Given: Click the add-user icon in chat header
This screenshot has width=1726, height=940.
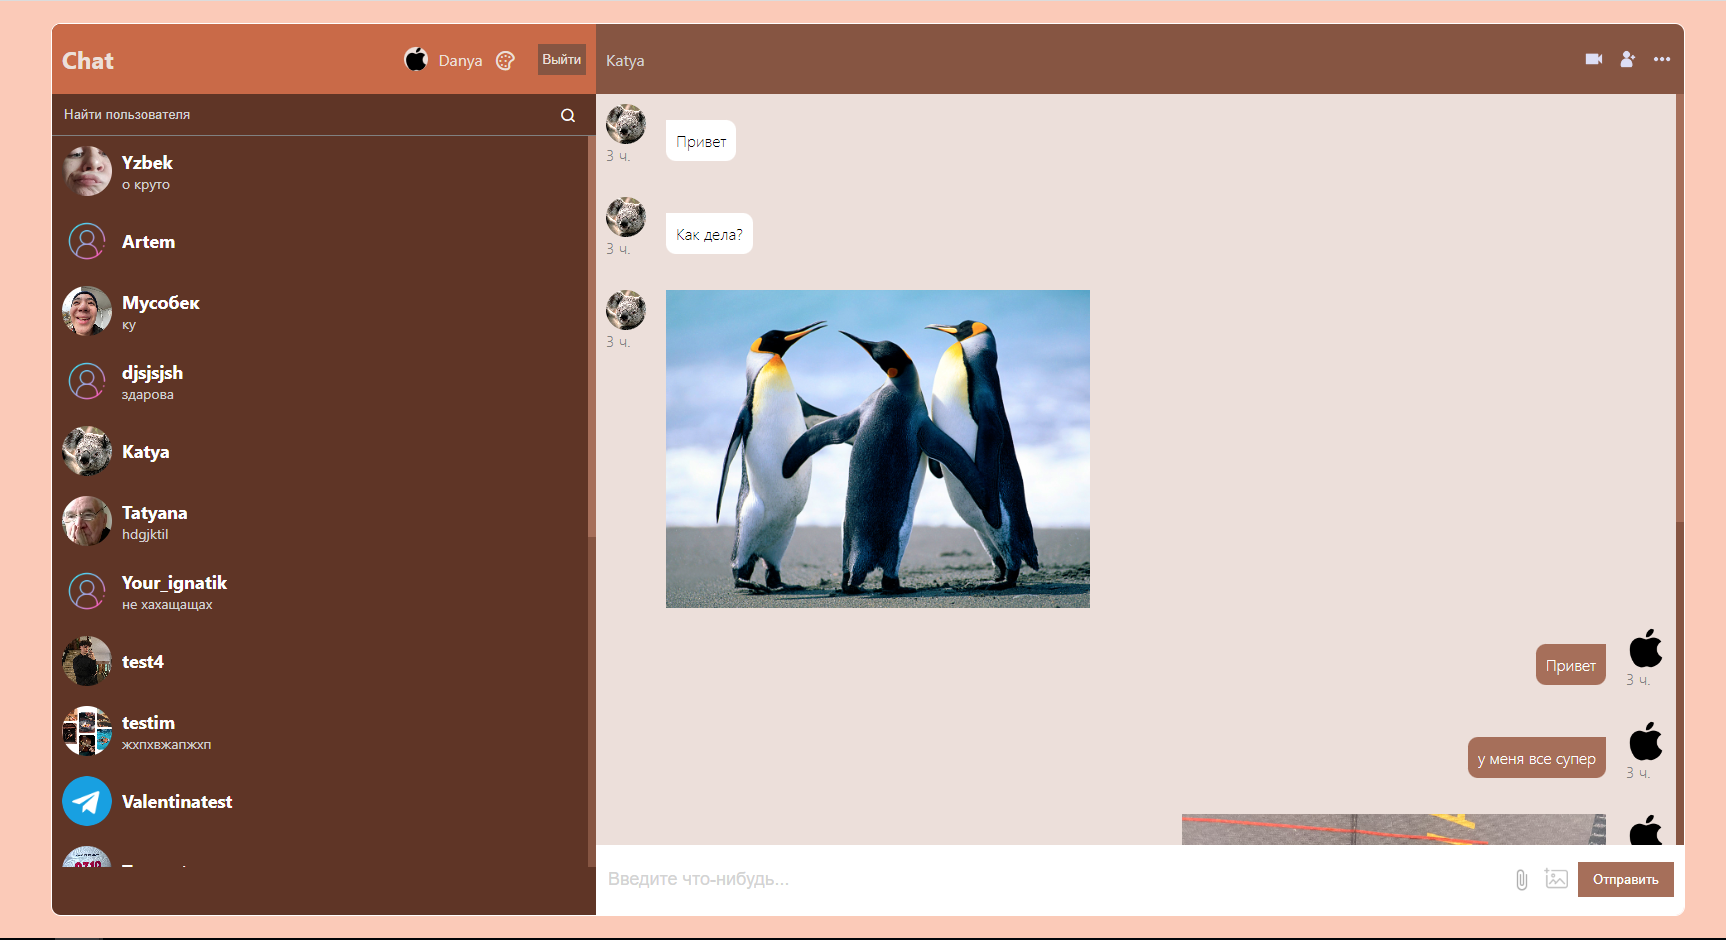Looking at the screenshot, I should (1628, 59).
